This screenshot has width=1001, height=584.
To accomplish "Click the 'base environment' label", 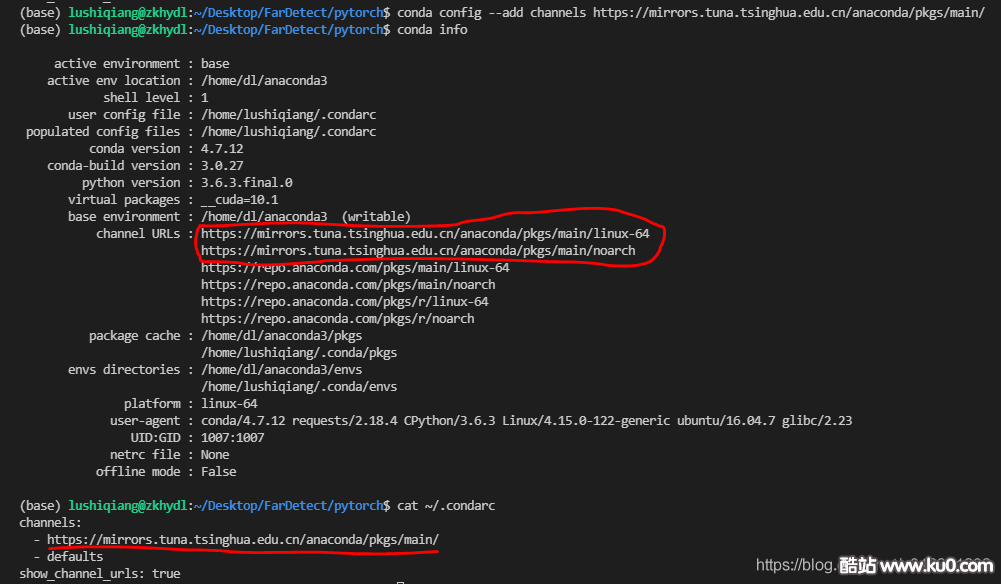I will 124,217.
